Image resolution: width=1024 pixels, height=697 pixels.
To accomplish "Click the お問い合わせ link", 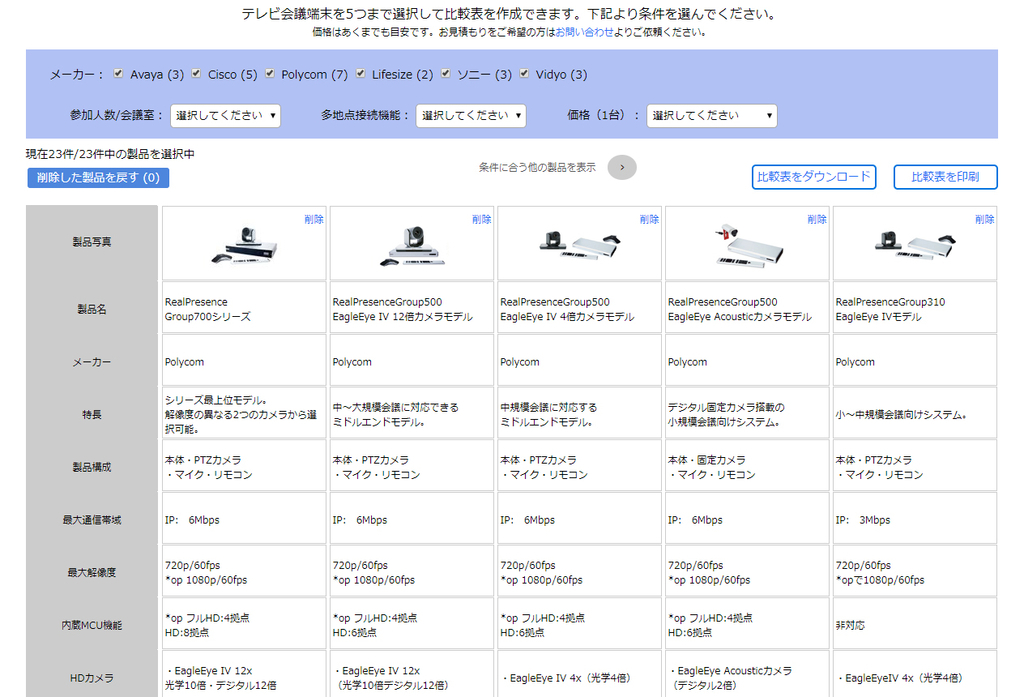I will click(584, 32).
